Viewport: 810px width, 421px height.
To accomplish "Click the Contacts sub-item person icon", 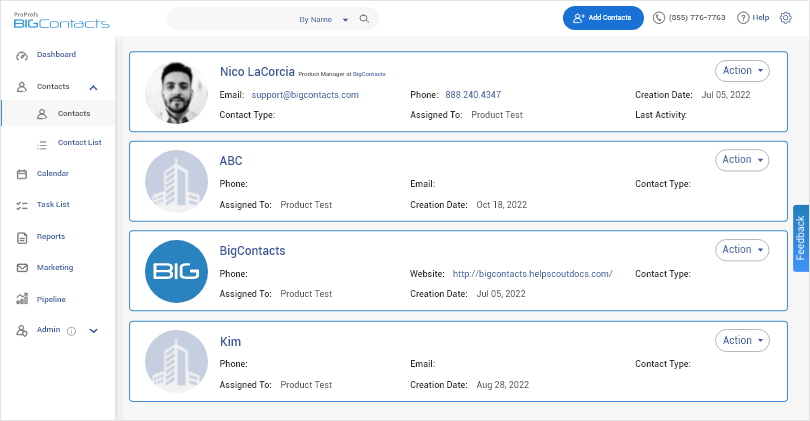I will pyautogui.click(x=42, y=114).
